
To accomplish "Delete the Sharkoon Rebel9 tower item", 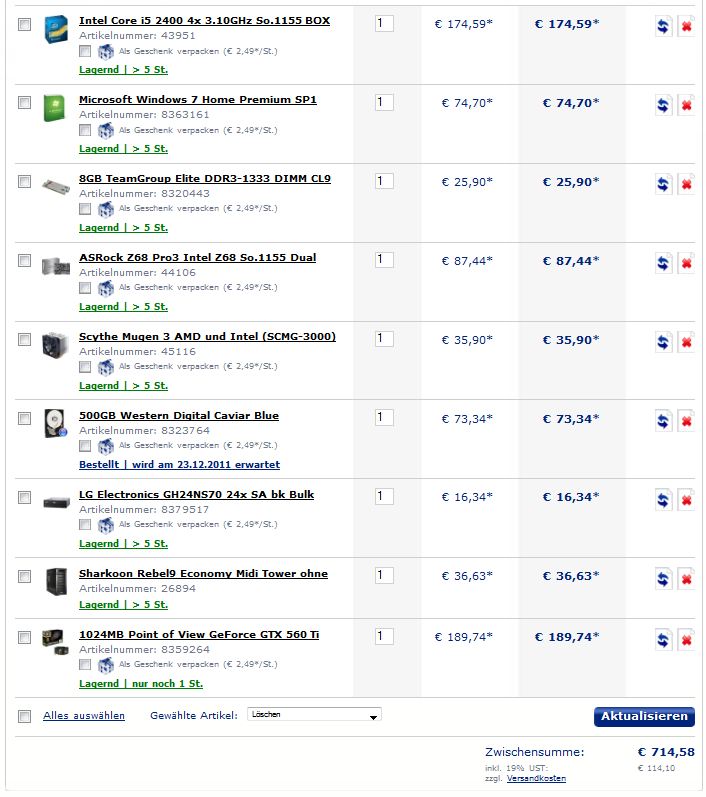I will [x=686, y=579].
